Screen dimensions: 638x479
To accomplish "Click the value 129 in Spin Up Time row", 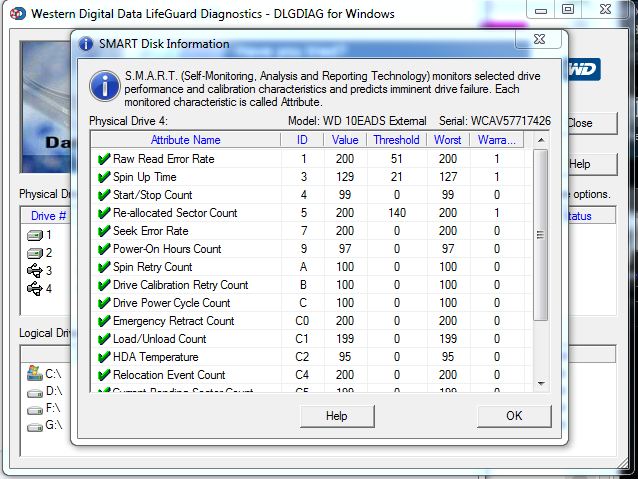I will point(345,177).
